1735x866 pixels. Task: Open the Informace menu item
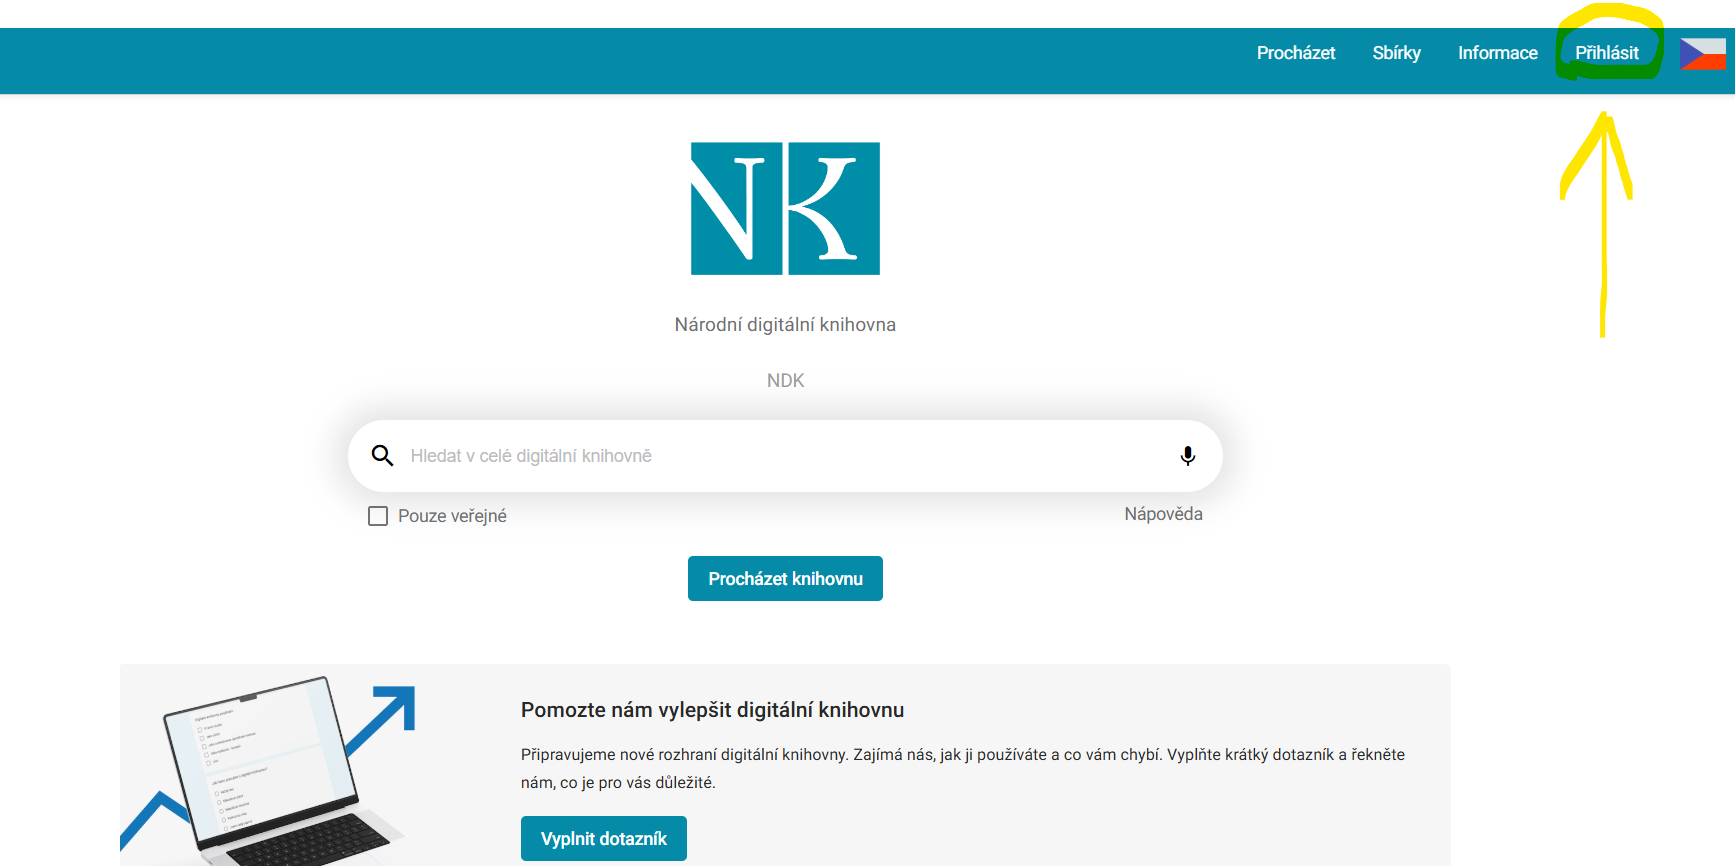click(x=1497, y=53)
